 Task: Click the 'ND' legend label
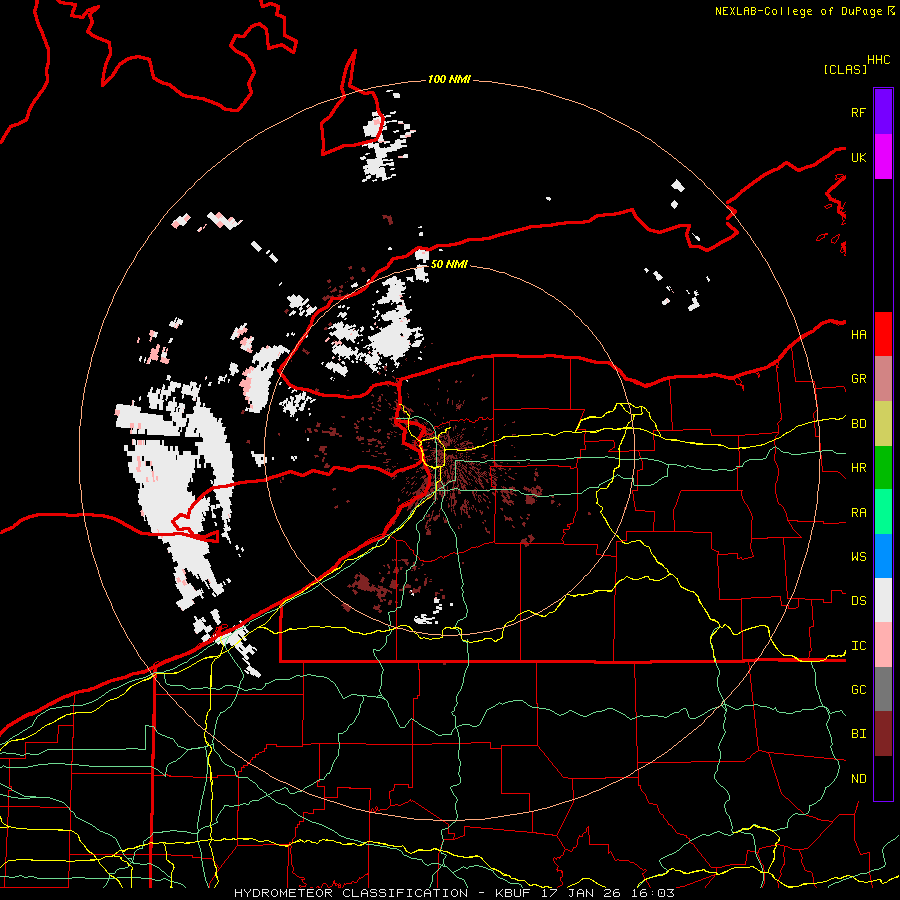pyautogui.click(x=858, y=778)
